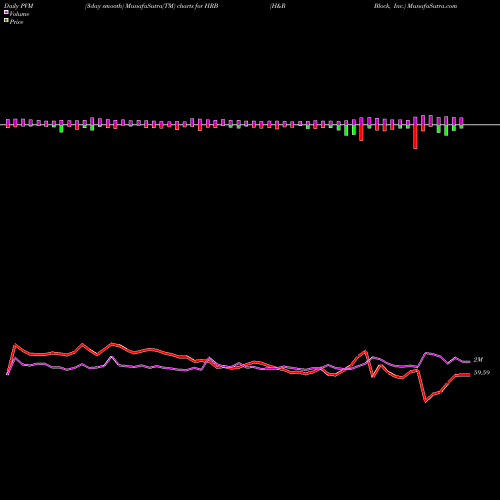Click the Price legend color swatch
Image resolution: width=500 pixels, height=500 pixels.
click(6, 21)
